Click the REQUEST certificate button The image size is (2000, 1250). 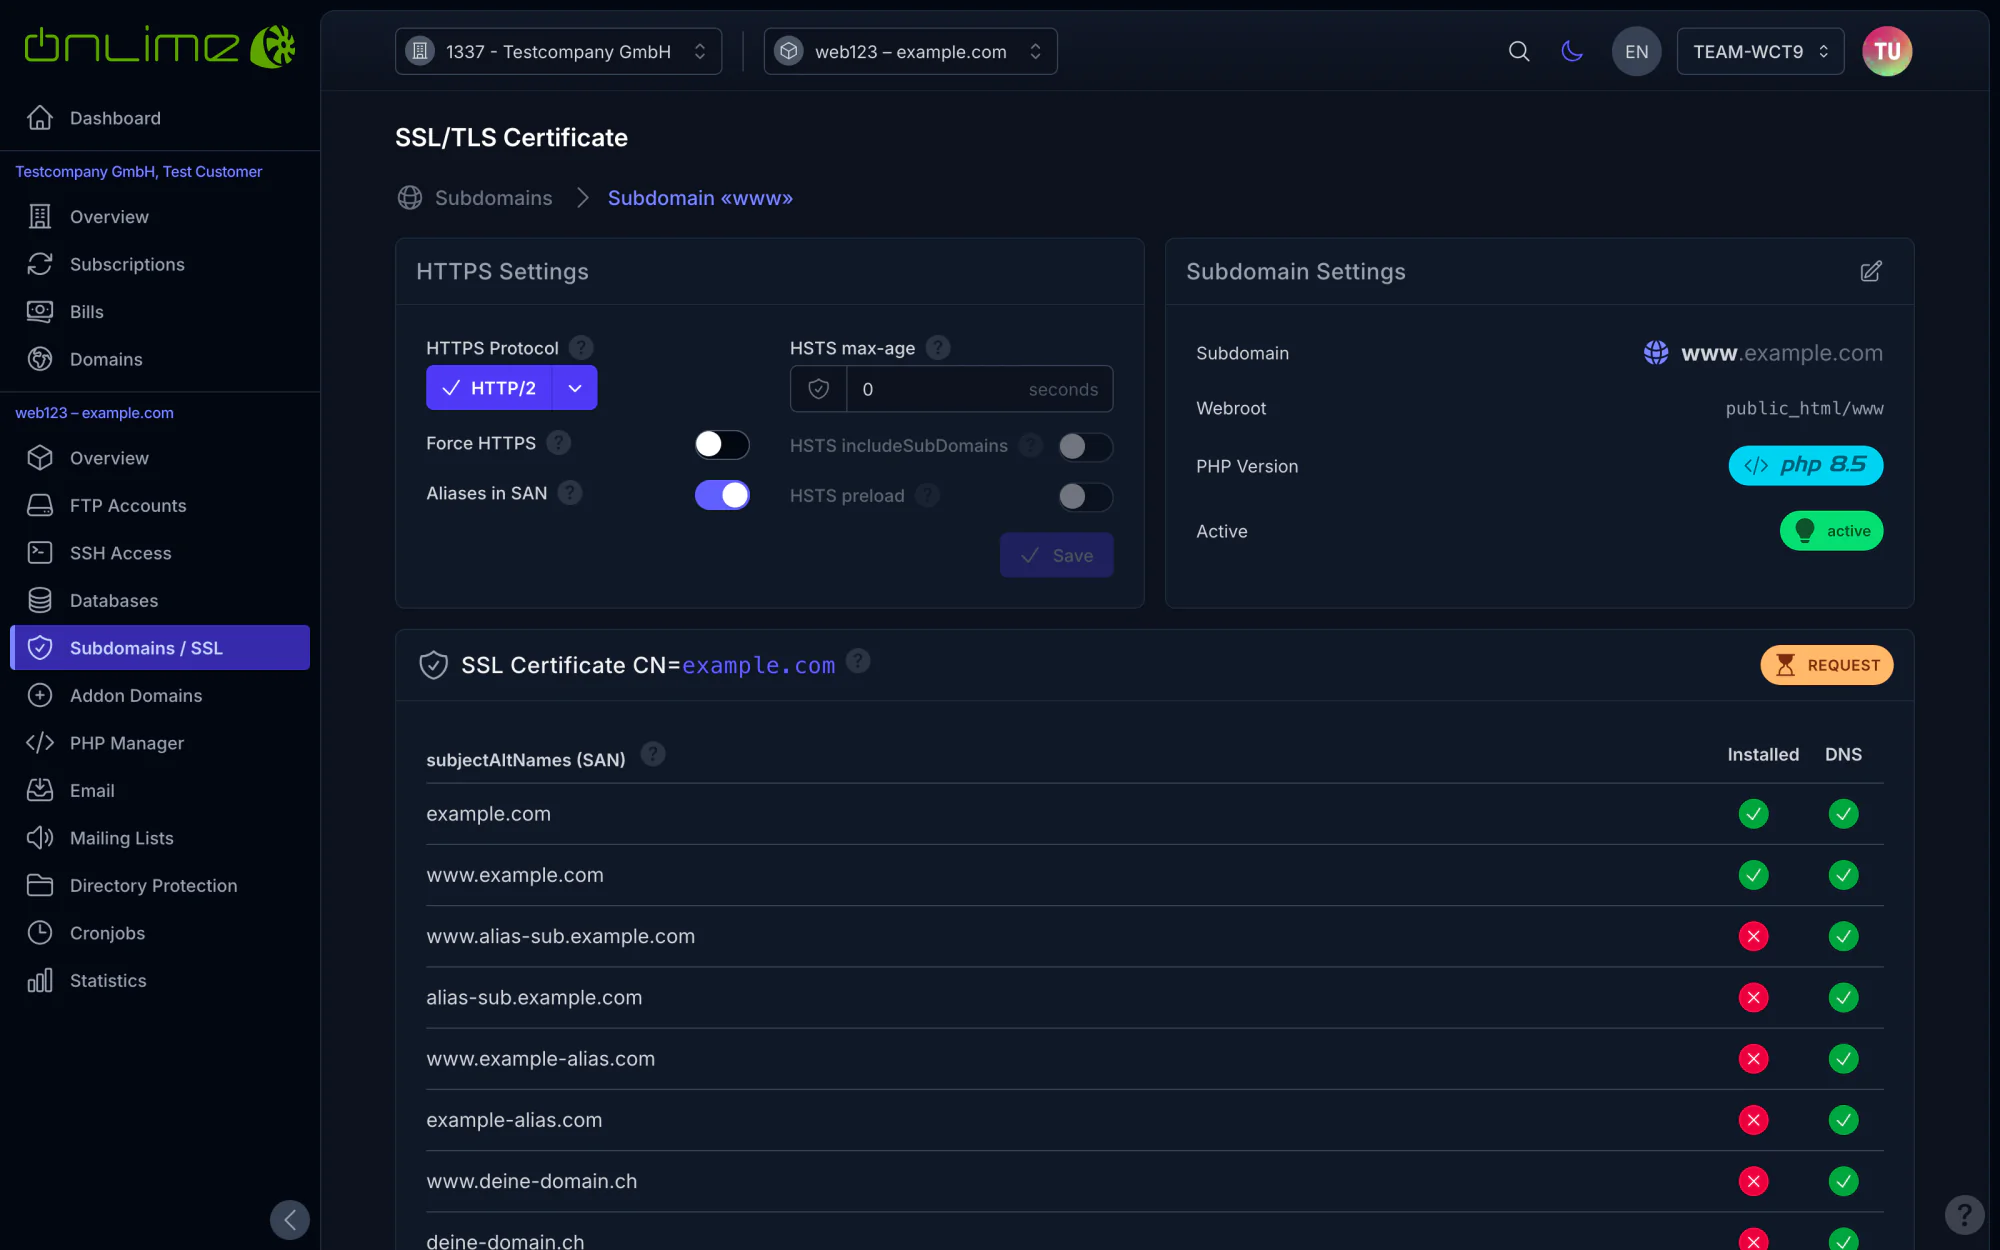(1826, 665)
